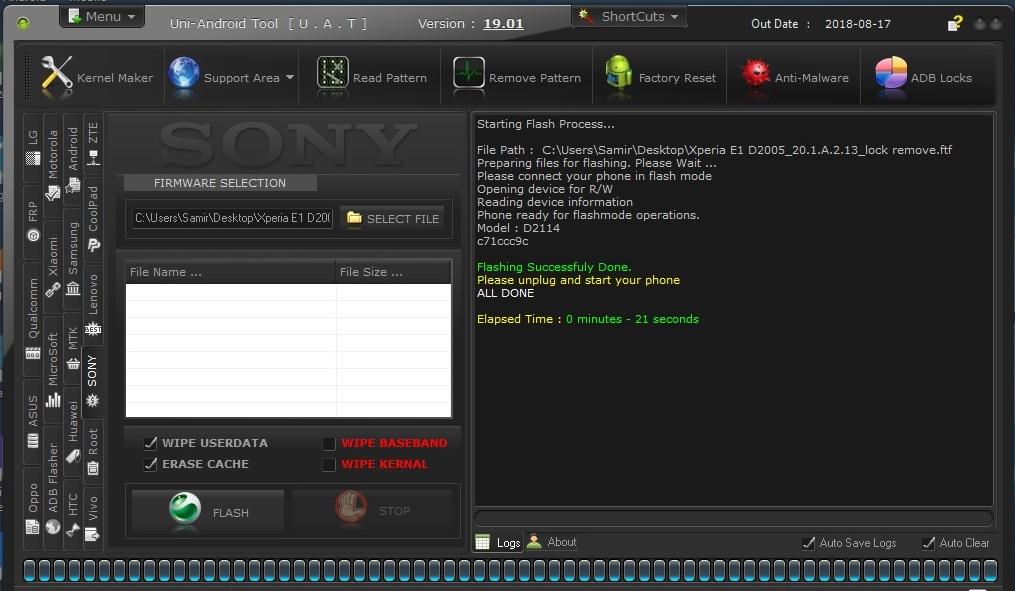Open the Samsung vertical tab
Image resolution: width=1015 pixels, height=591 pixels.
(73, 258)
